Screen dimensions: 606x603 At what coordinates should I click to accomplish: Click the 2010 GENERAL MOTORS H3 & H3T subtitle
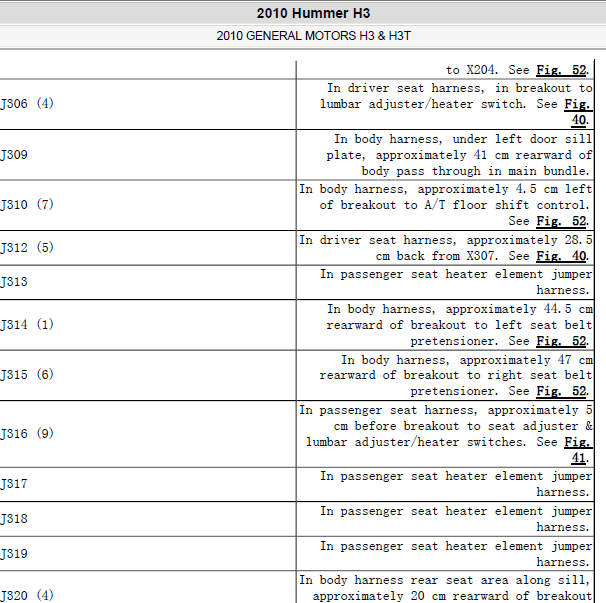click(313, 36)
